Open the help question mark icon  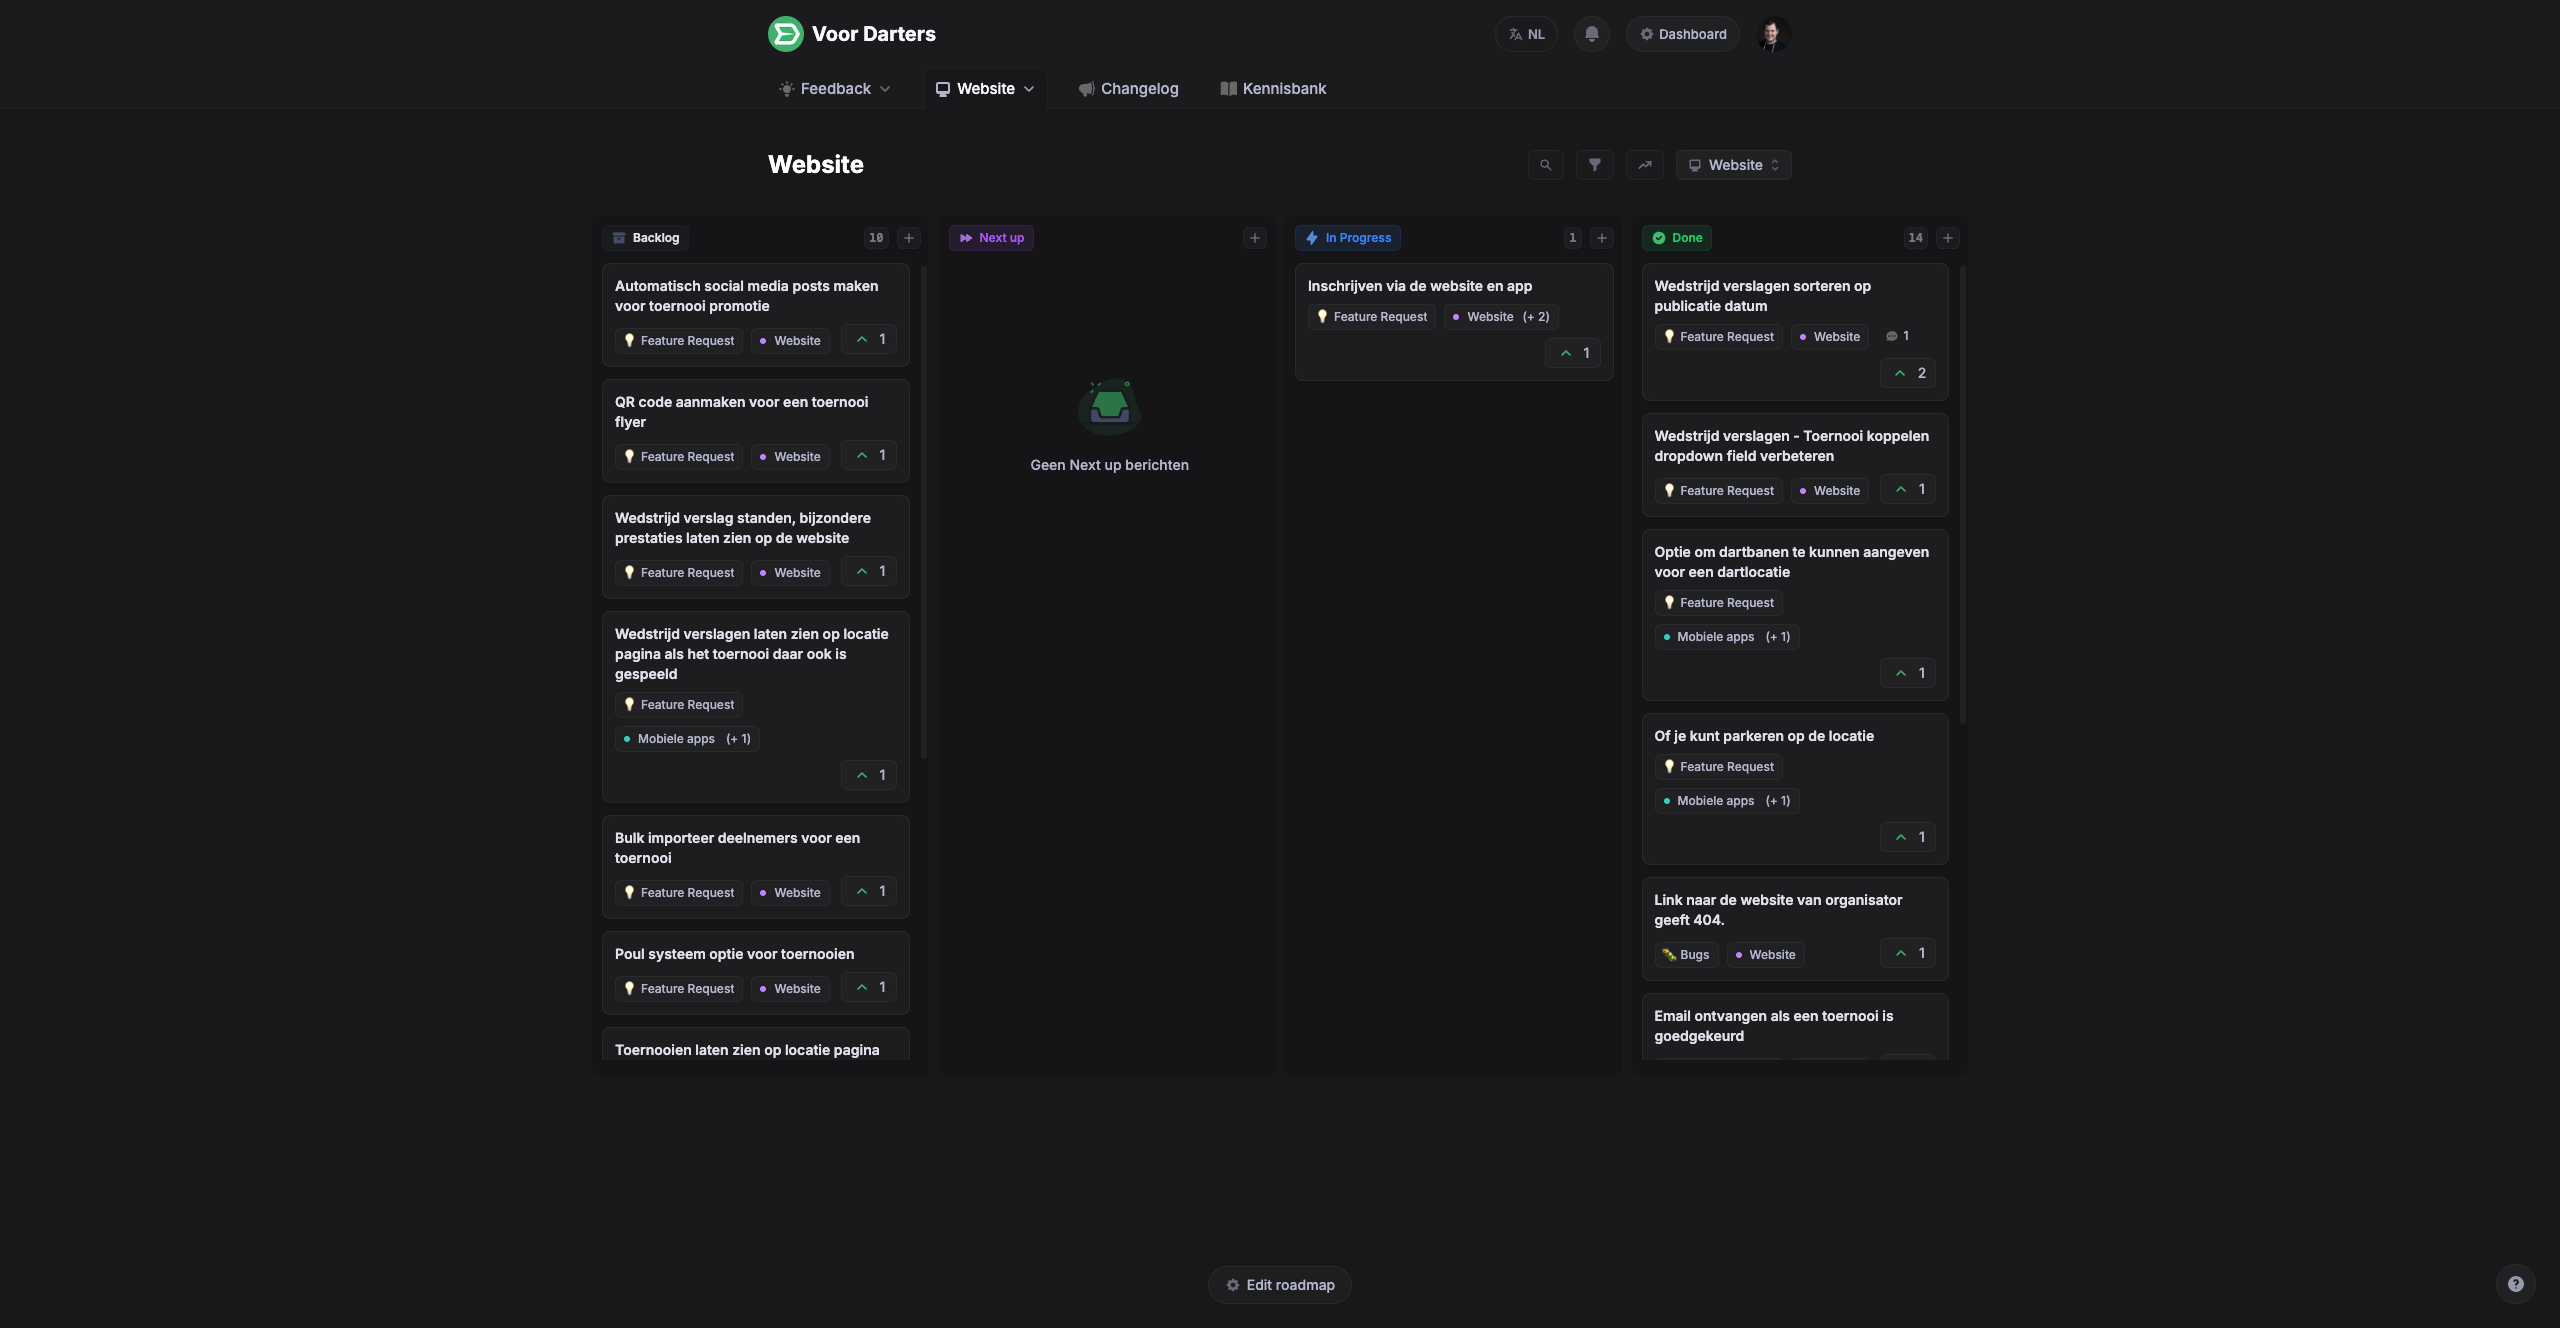tap(2515, 1284)
